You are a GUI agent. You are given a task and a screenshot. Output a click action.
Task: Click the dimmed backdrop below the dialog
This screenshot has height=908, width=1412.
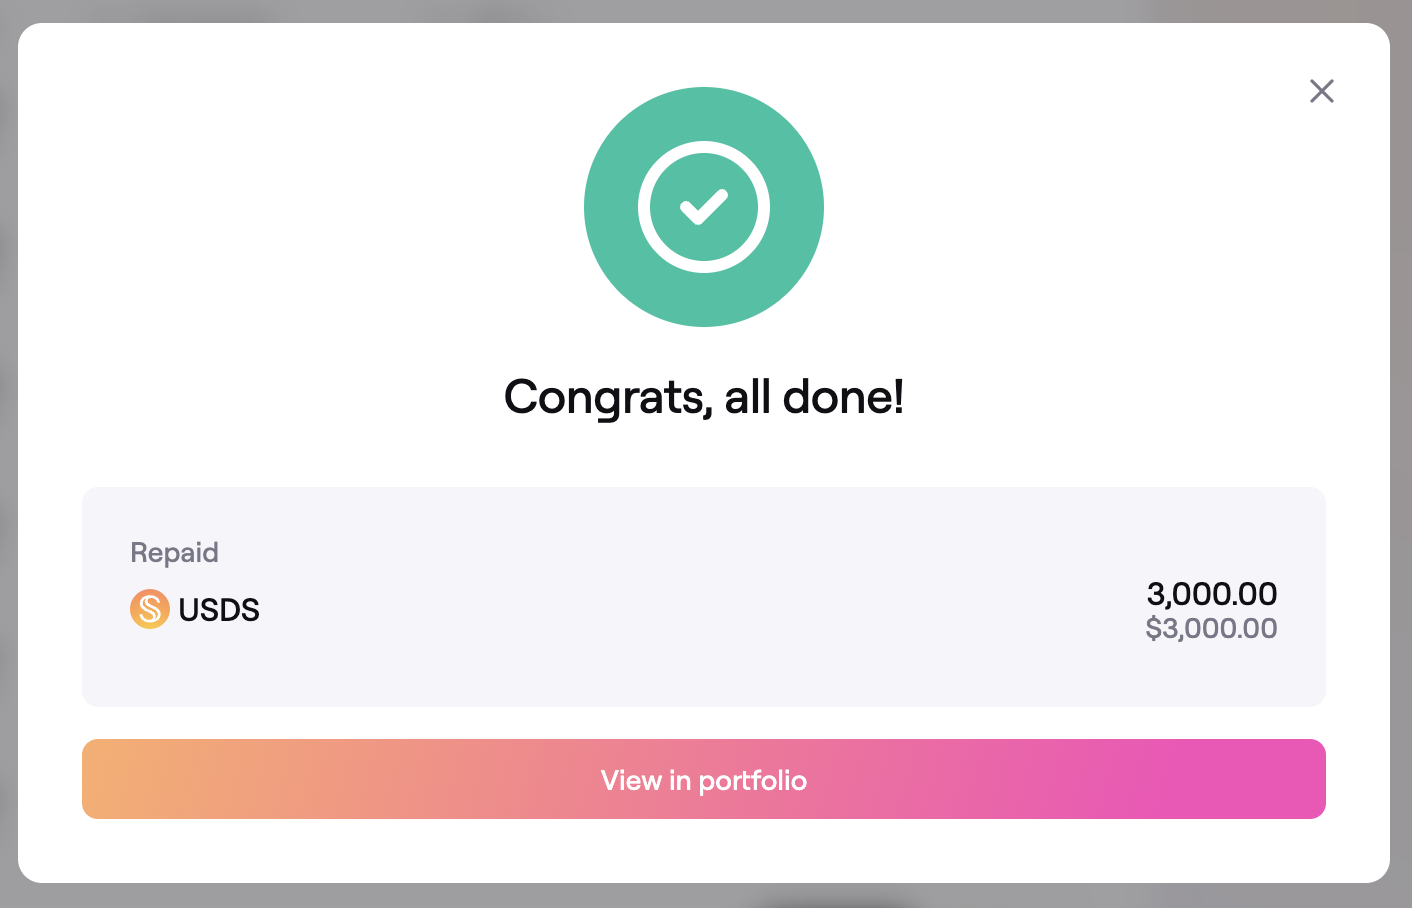(x=400, y=897)
